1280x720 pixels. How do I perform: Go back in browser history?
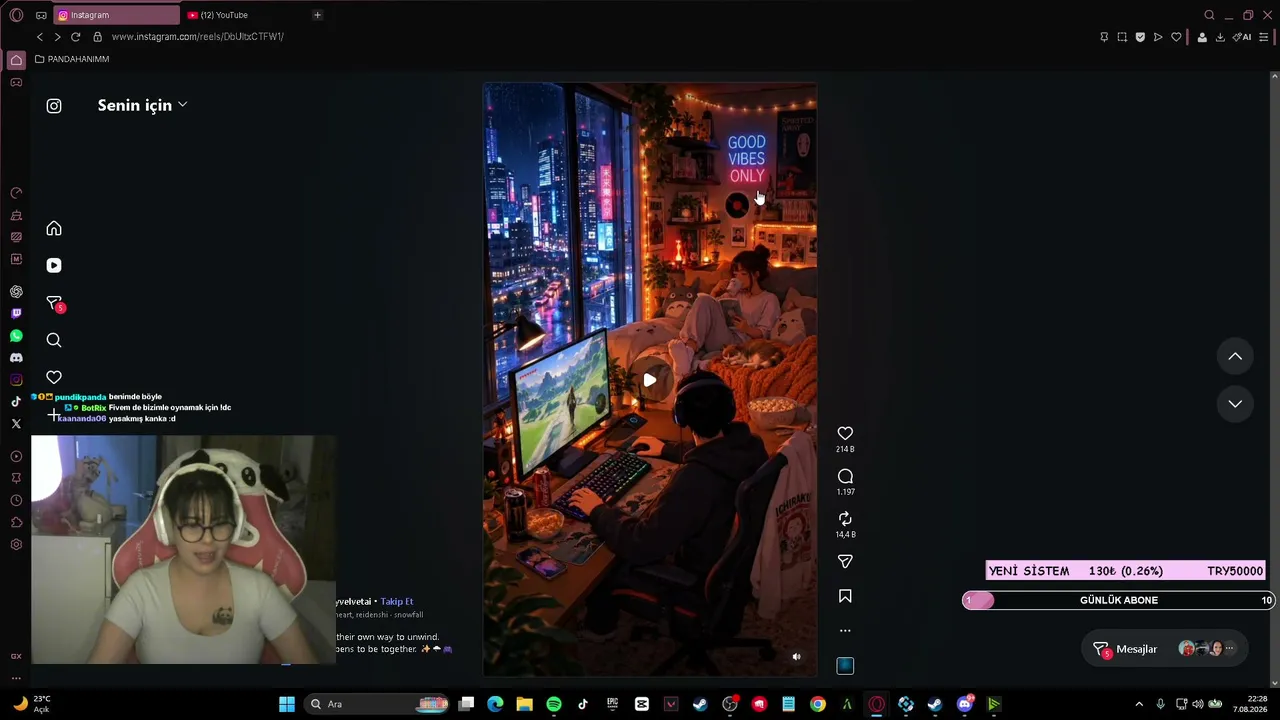tap(40, 37)
